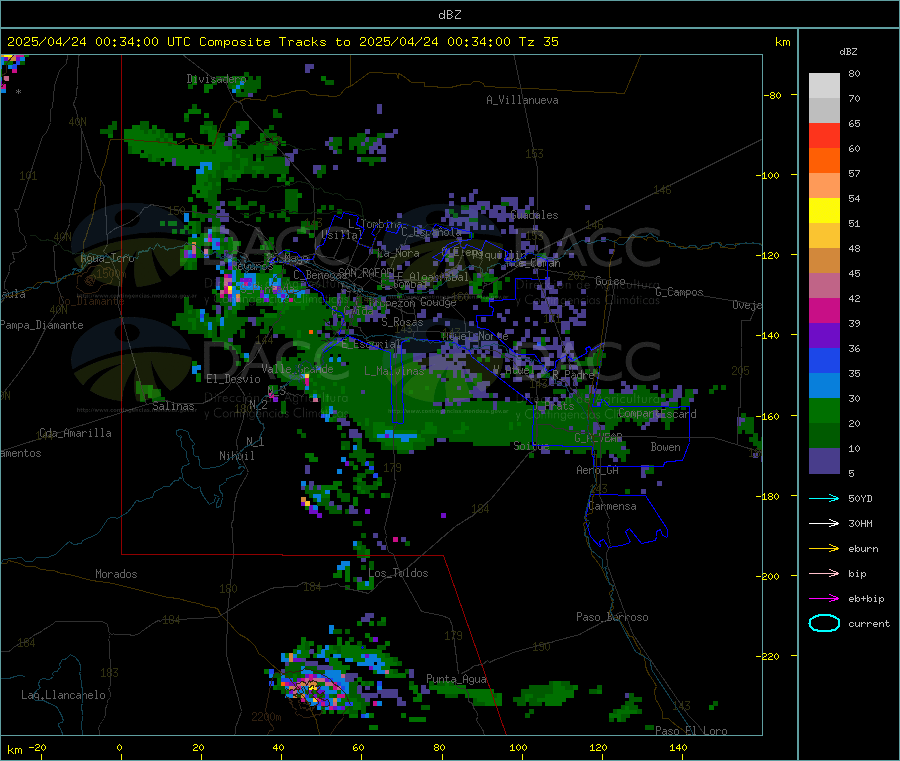This screenshot has width=900, height=761.
Task: Click the 80 dBZ white legend swatch
Action: 824,86
